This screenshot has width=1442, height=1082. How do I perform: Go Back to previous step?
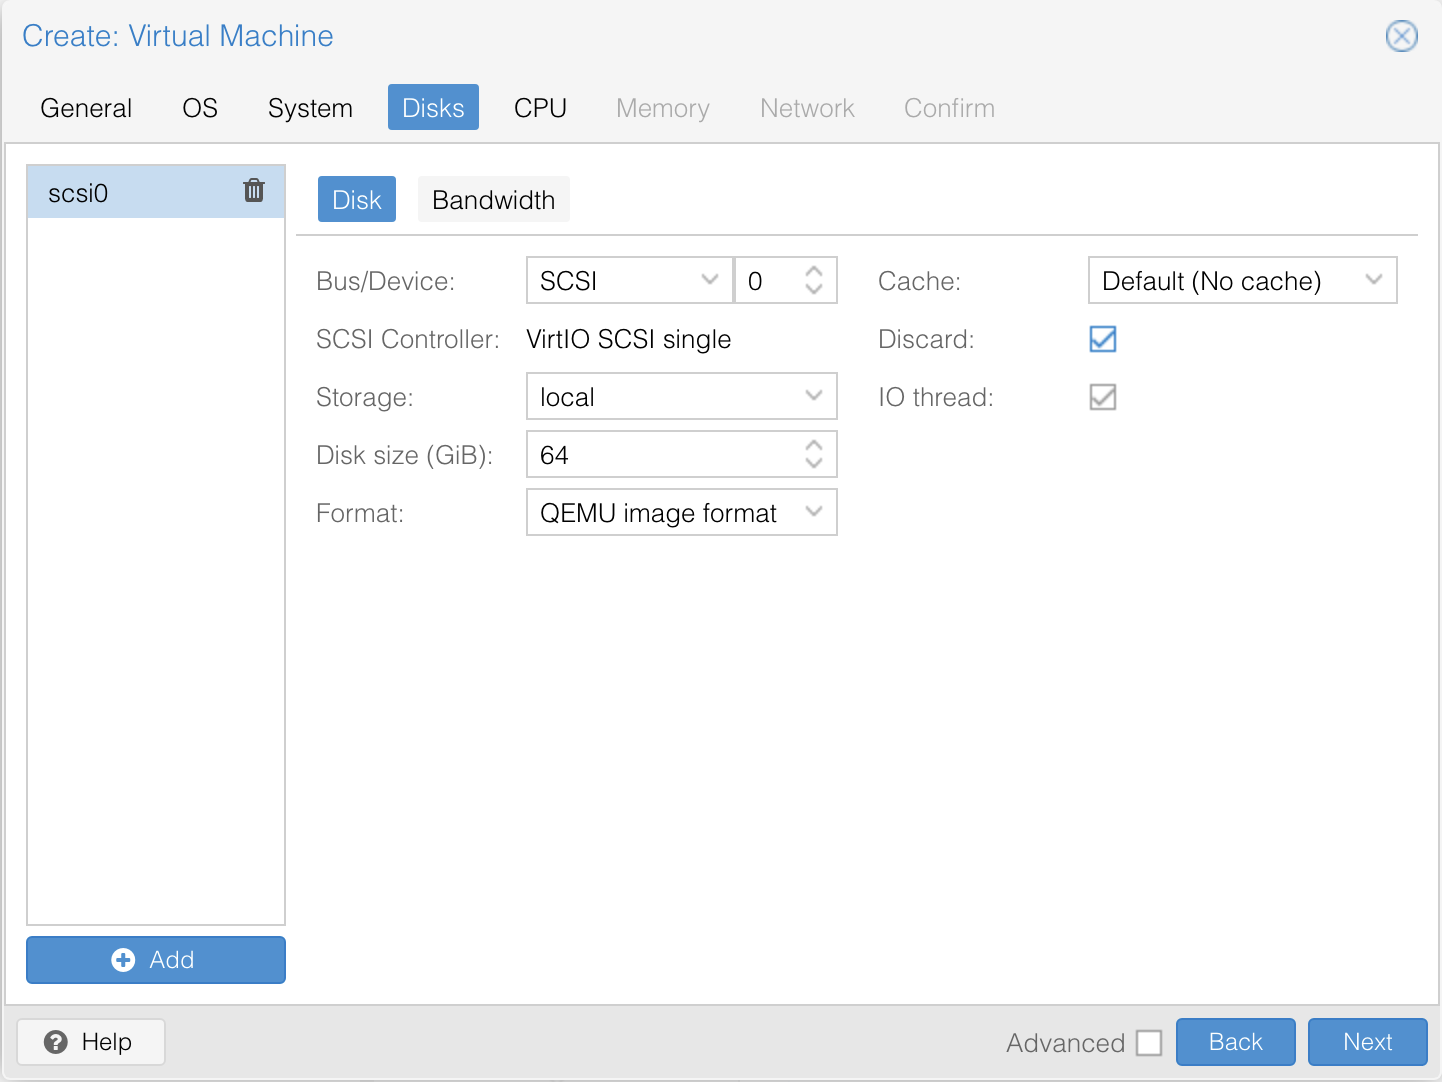[1236, 1042]
